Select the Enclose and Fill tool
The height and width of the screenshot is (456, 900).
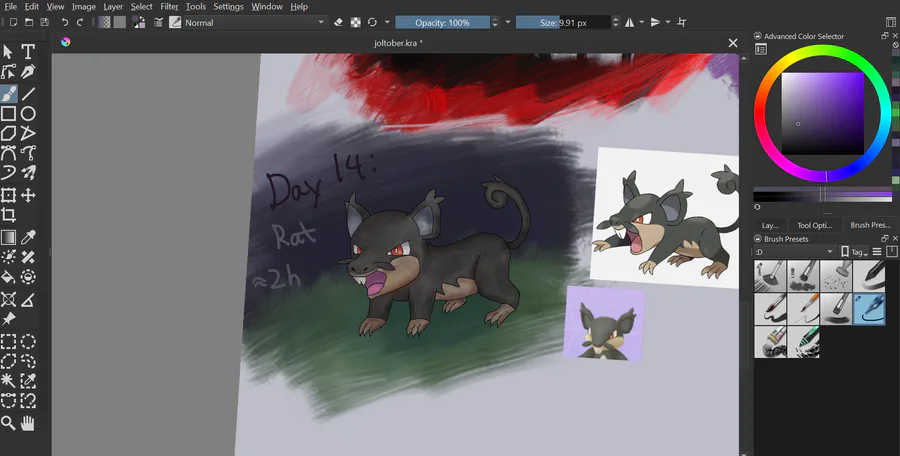(x=28, y=277)
